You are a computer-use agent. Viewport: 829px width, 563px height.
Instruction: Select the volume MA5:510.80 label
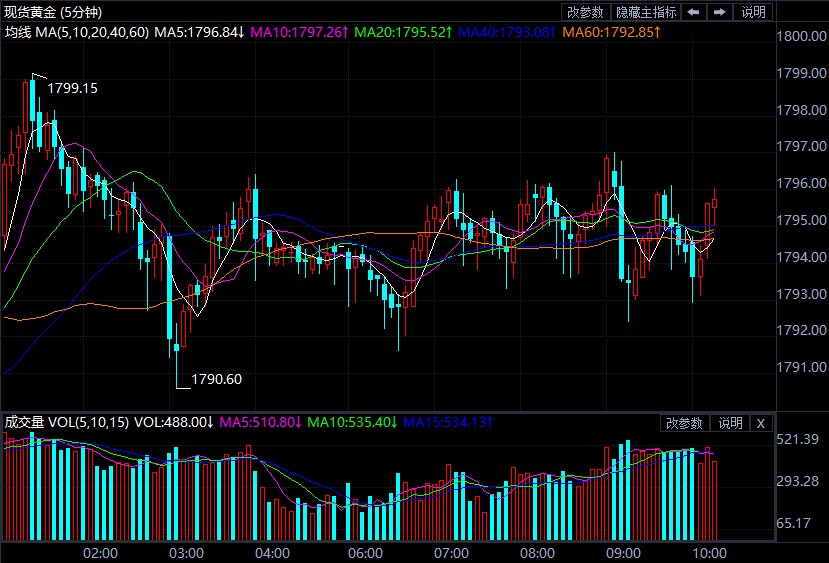(260, 423)
